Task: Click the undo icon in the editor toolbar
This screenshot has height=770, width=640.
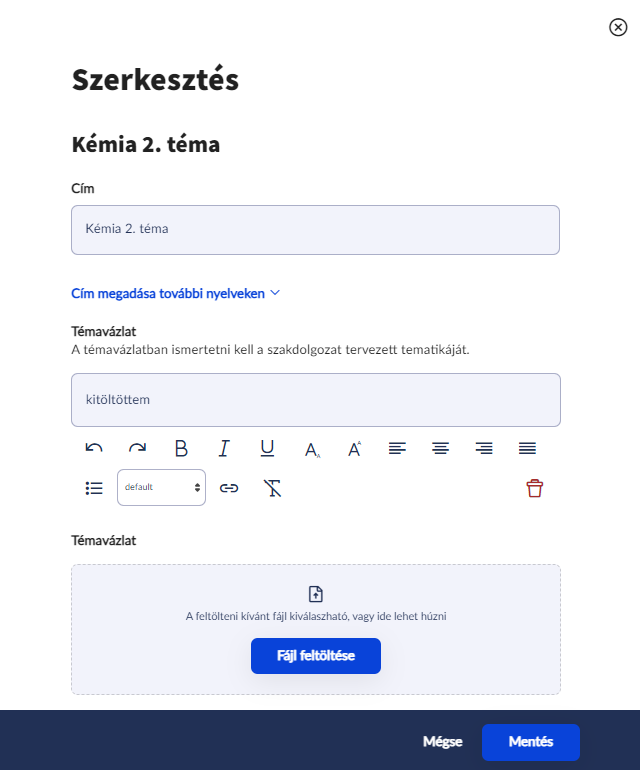Action: [94, 448]
